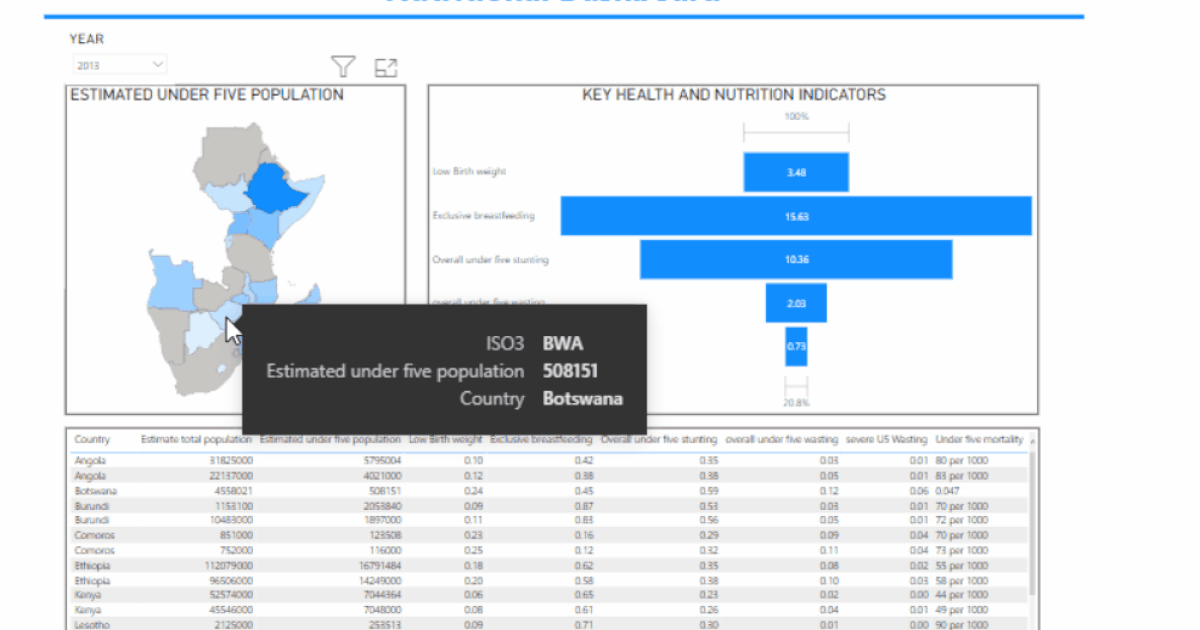Select the Lesotho row in table

tap(550, 625)
